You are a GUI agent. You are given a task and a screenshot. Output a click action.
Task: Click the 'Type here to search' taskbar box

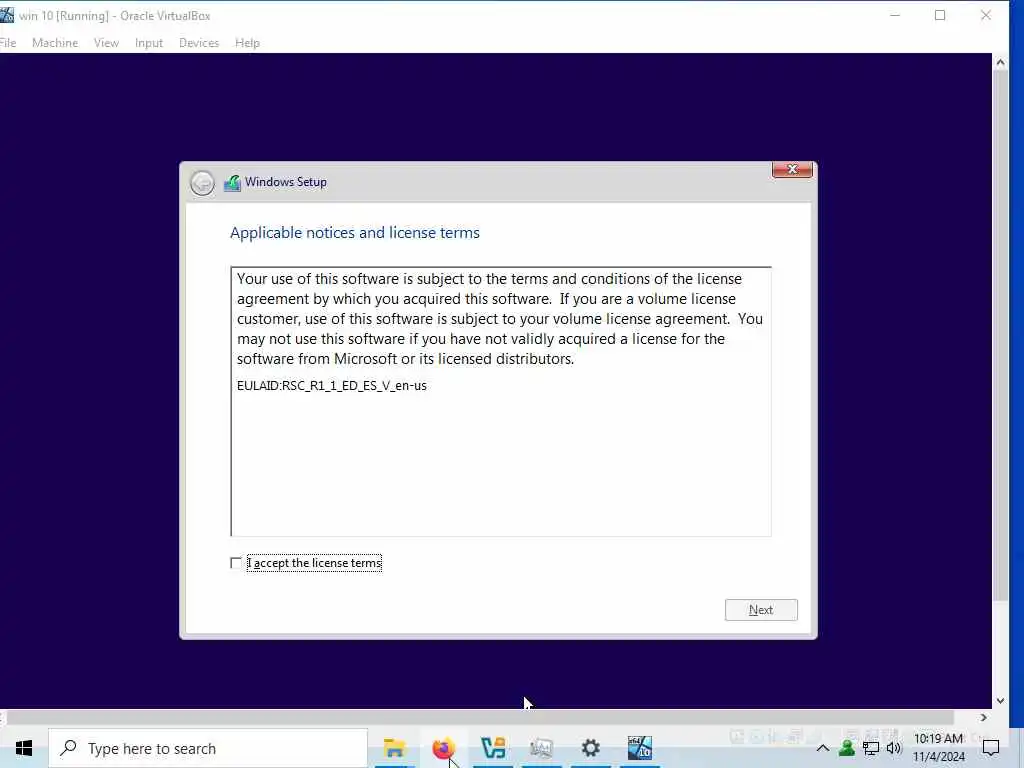(208, 748)
